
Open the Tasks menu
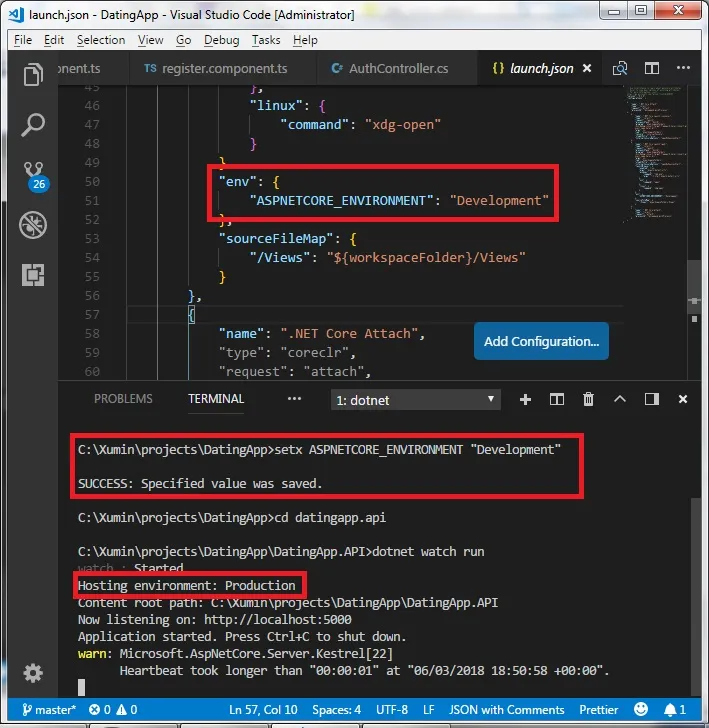(x=266, y=40)
